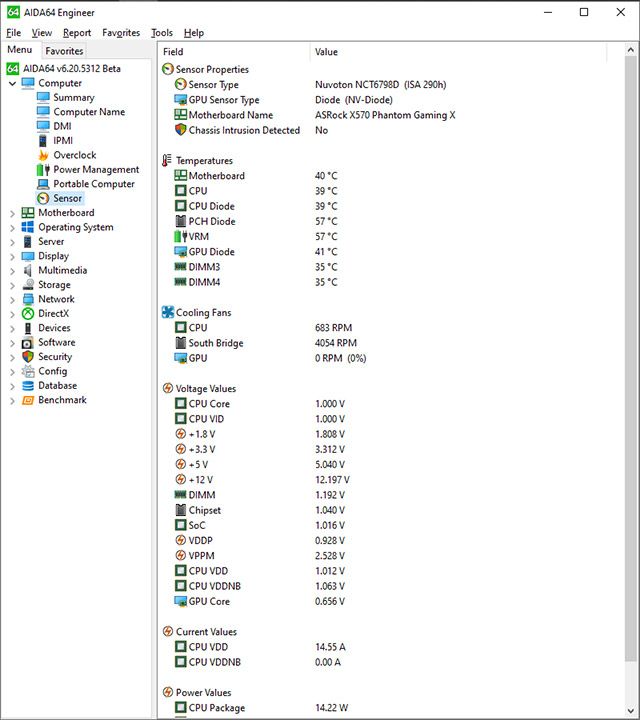Expand the Multimedia tree node

[x=12, y=271]
